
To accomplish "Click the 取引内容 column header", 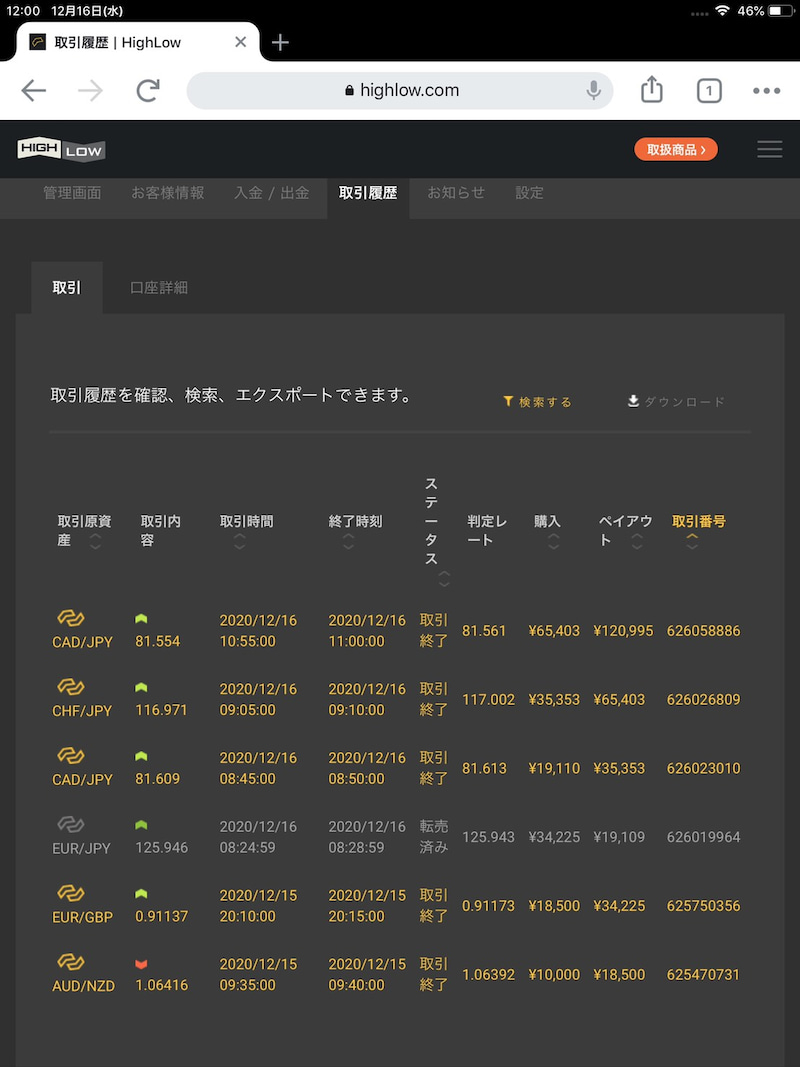I will [161, 531].
